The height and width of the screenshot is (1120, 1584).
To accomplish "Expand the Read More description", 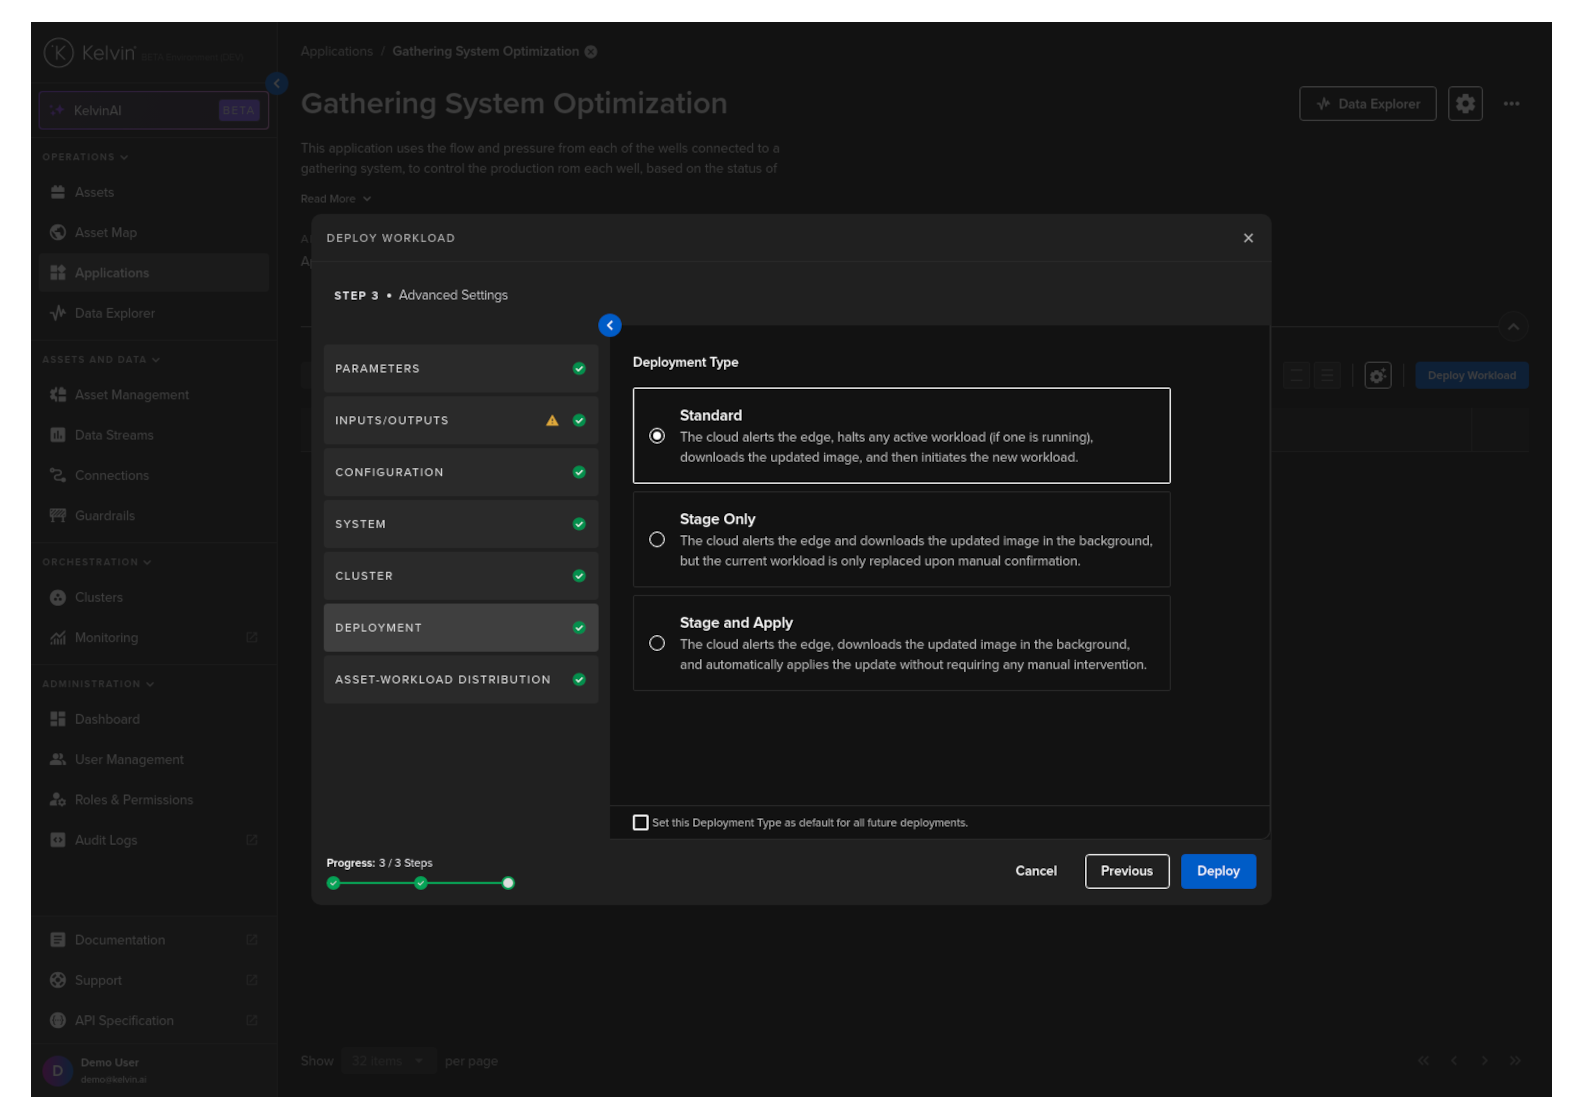I will [336, 199].
